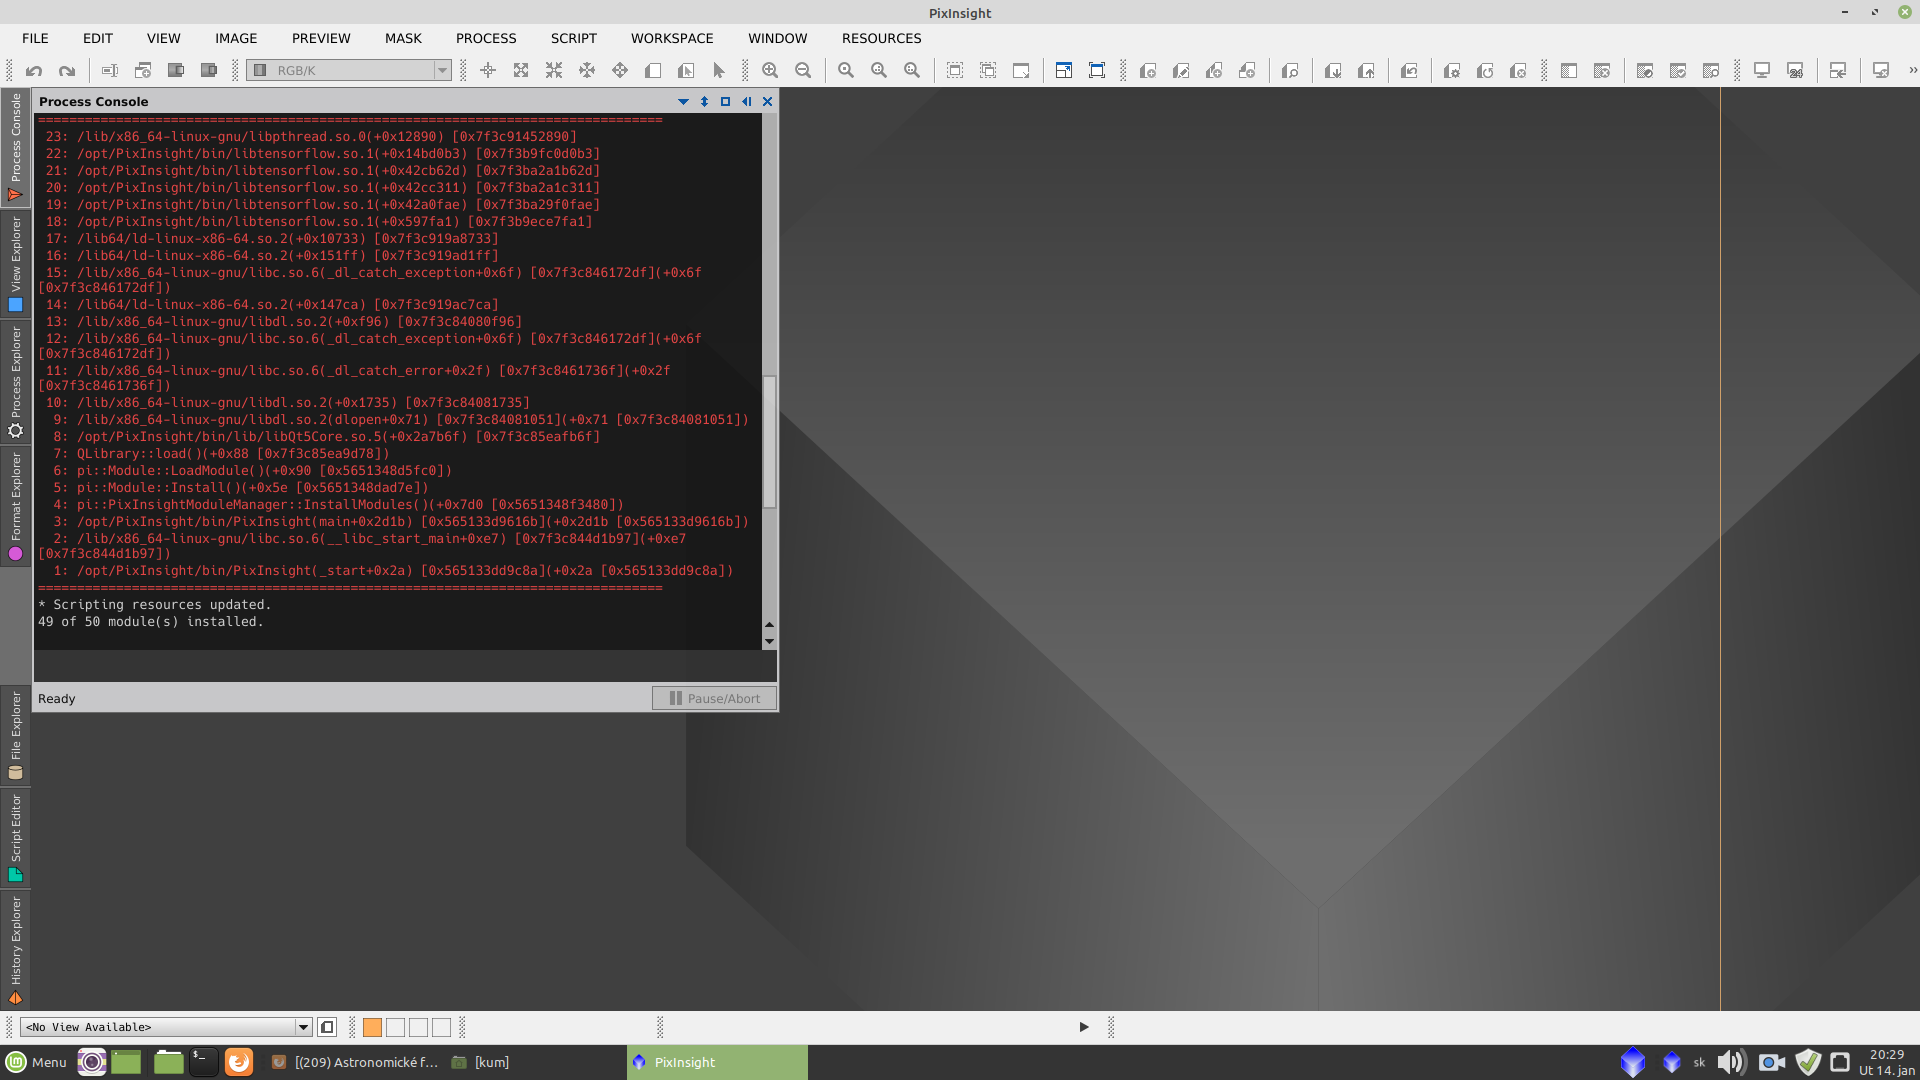
Task: Click the load project download-arrow icon
Action: [x=1333, y=71]
